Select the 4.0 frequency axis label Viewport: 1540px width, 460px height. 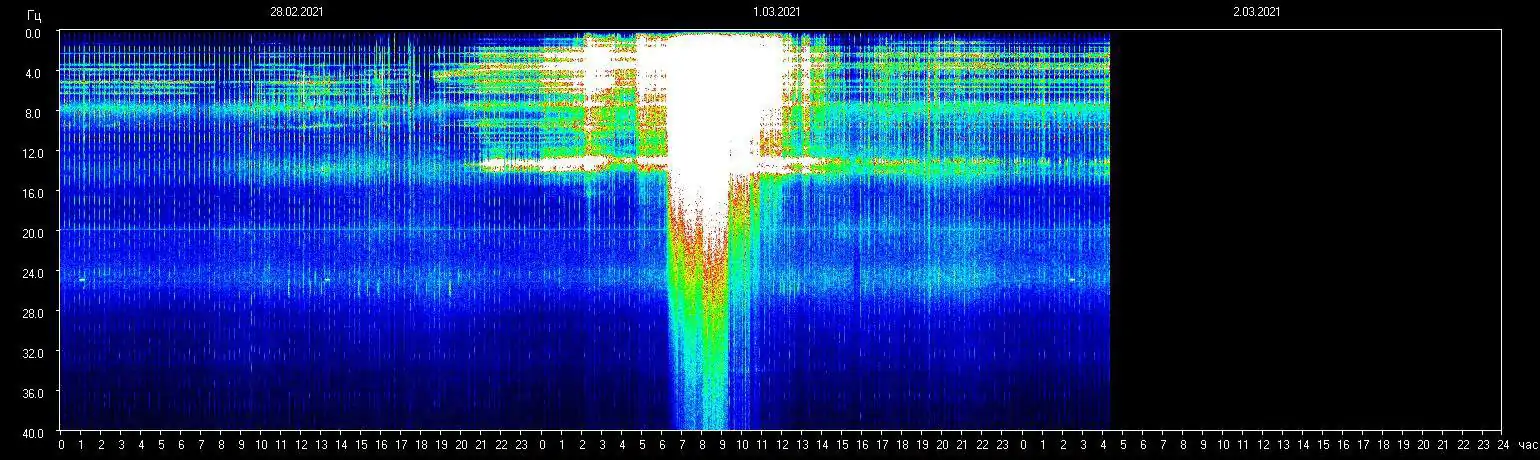click(34, 73)
